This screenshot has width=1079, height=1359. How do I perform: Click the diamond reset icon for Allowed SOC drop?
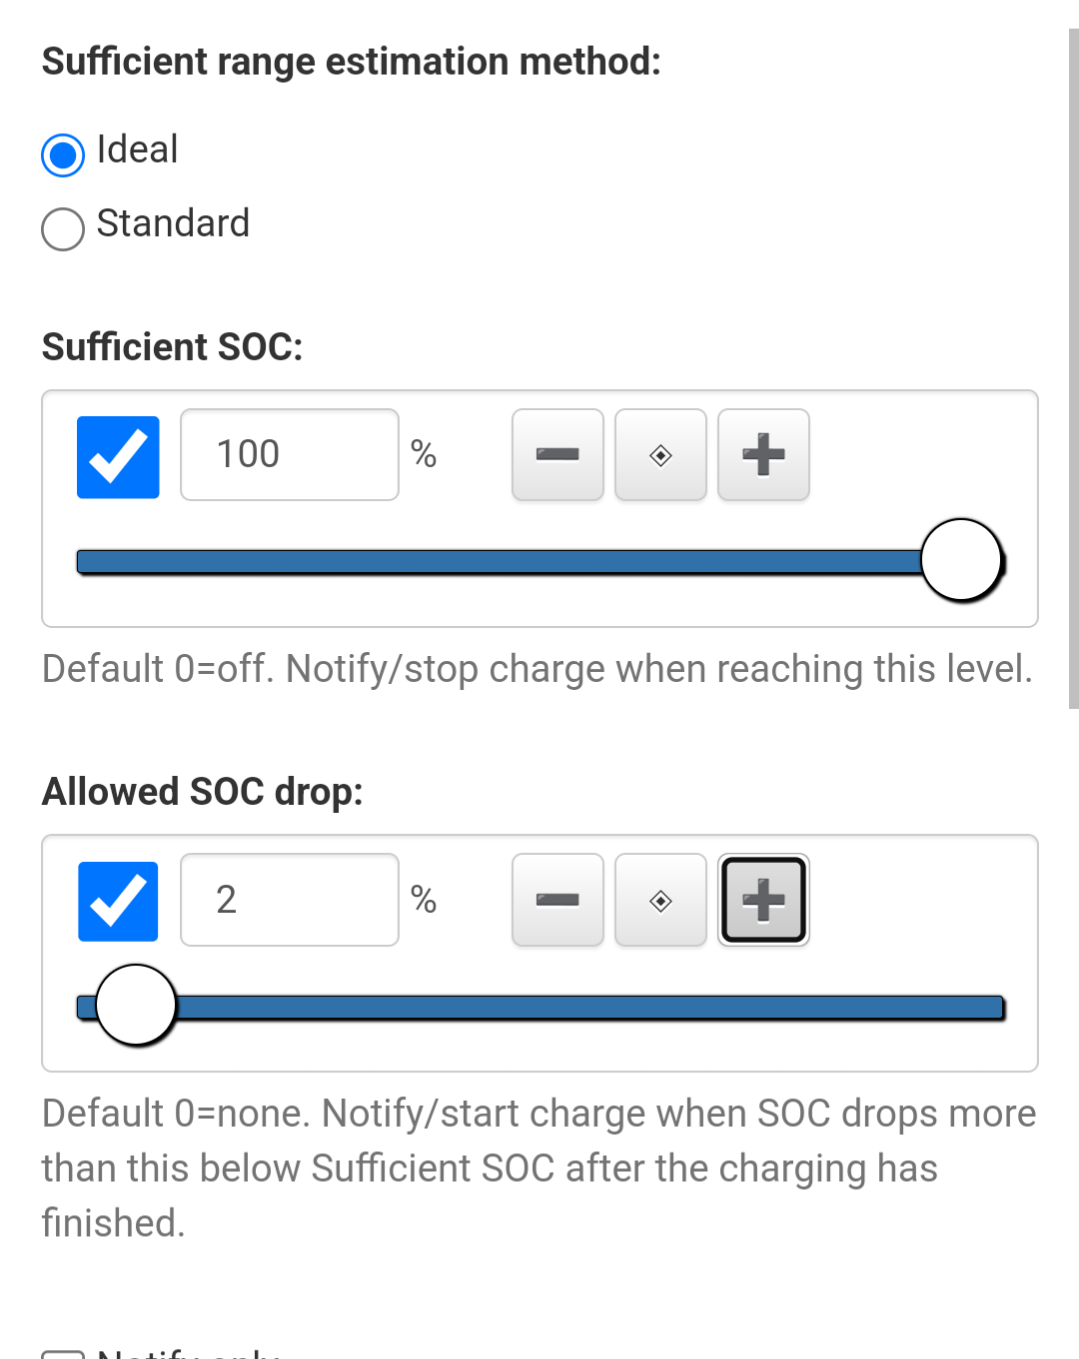pos(660,900)
